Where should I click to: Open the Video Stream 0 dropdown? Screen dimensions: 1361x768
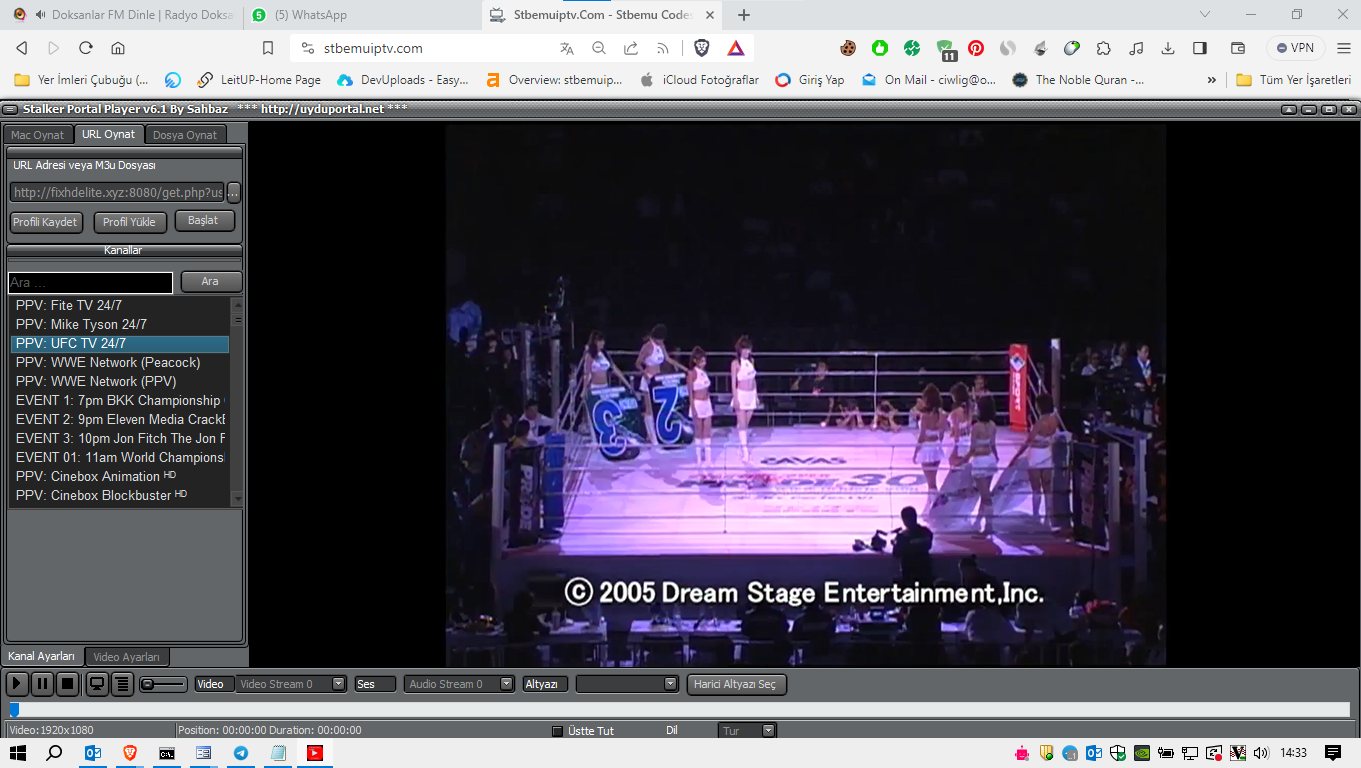(x=291, y=684)
